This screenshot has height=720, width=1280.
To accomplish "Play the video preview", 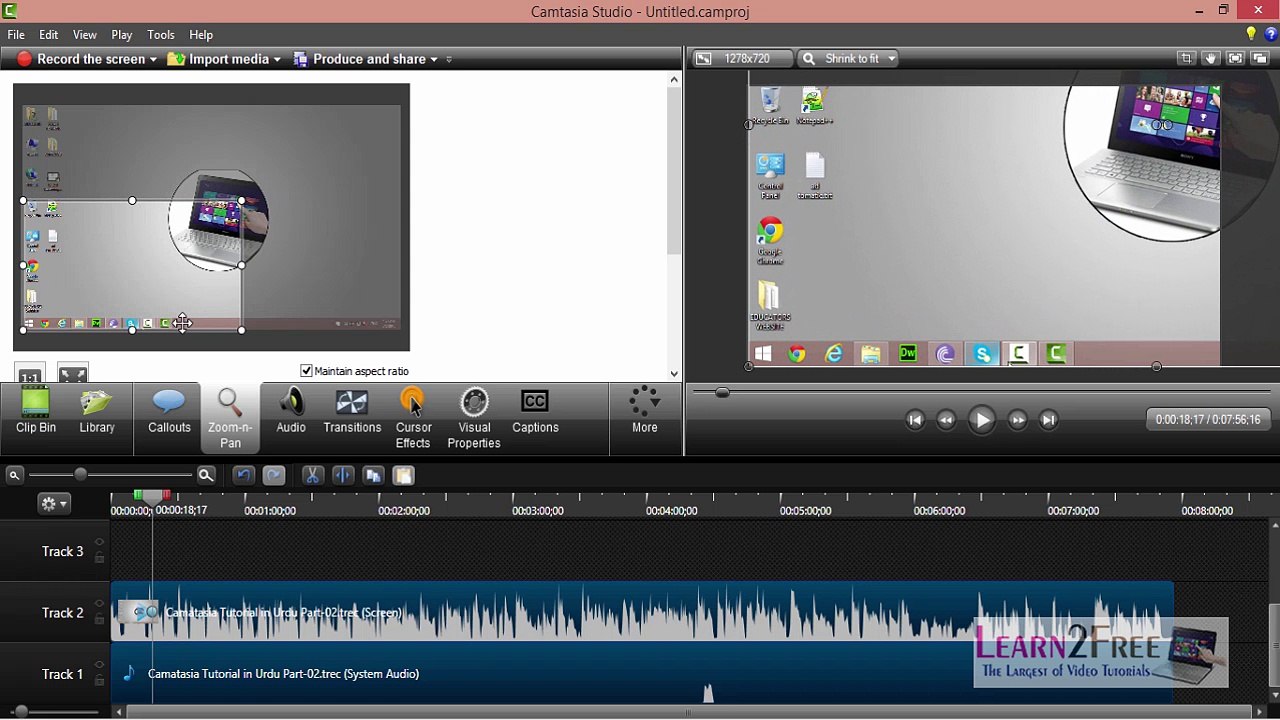I will pos(981,420).
